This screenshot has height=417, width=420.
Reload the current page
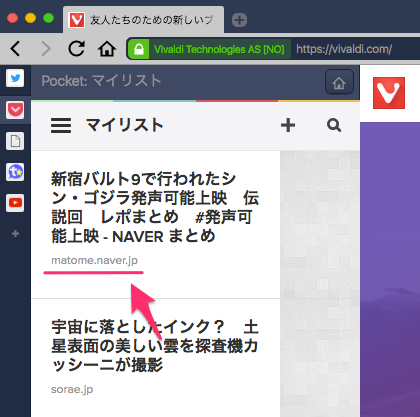[76, 49]
